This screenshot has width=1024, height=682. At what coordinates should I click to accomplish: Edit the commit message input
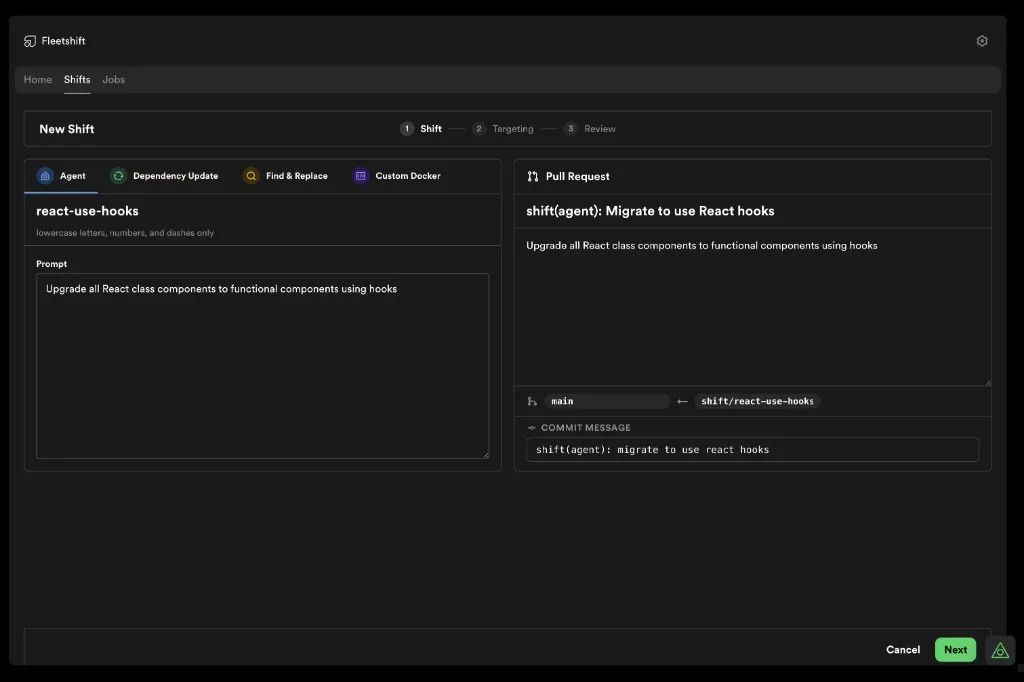click(752, 449)
